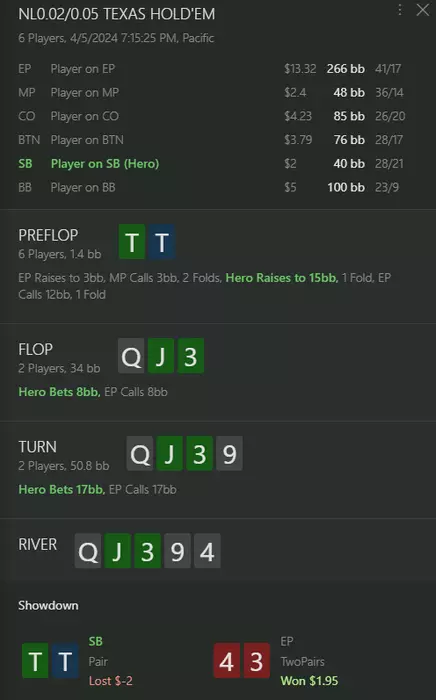Click the green T card in SB showdown
This screenshot has height=700, width=436.
click(35, 661)
